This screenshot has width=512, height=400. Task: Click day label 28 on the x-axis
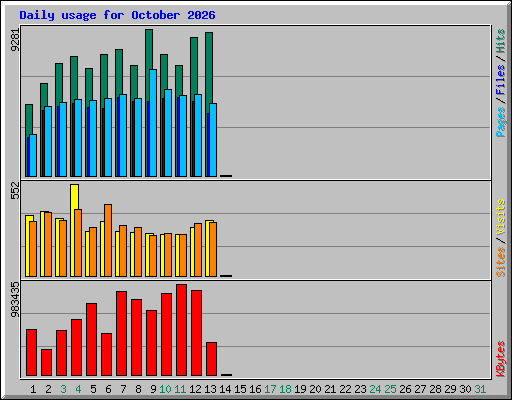435,389
